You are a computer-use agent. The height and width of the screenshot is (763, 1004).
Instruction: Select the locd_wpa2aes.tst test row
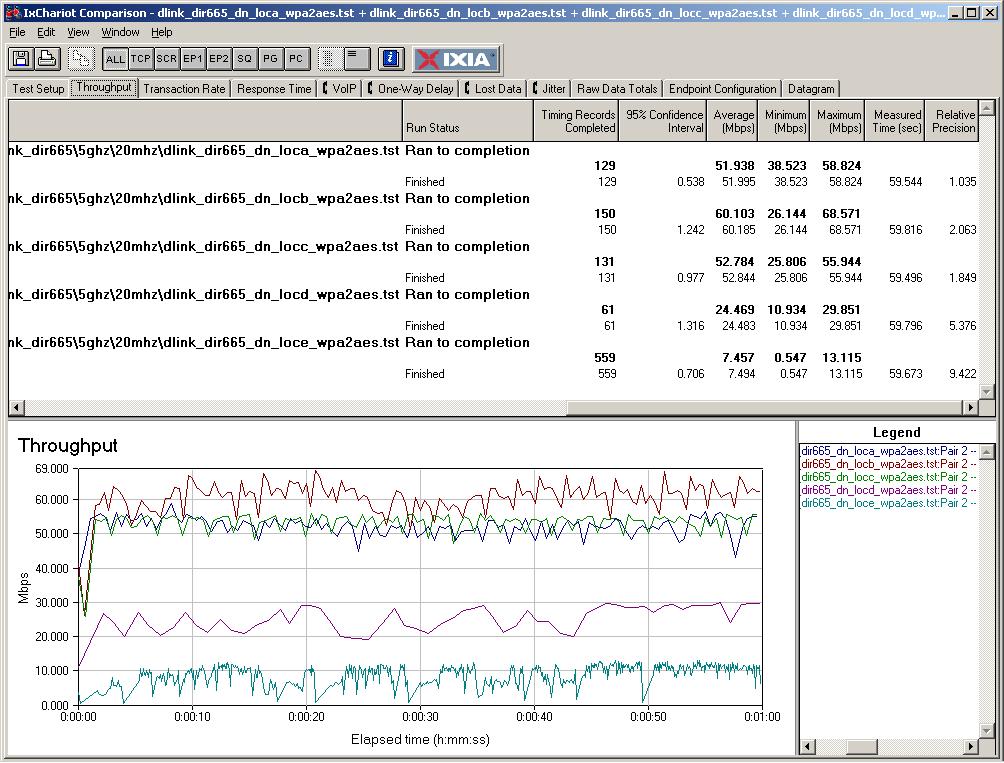pos(493,294)
